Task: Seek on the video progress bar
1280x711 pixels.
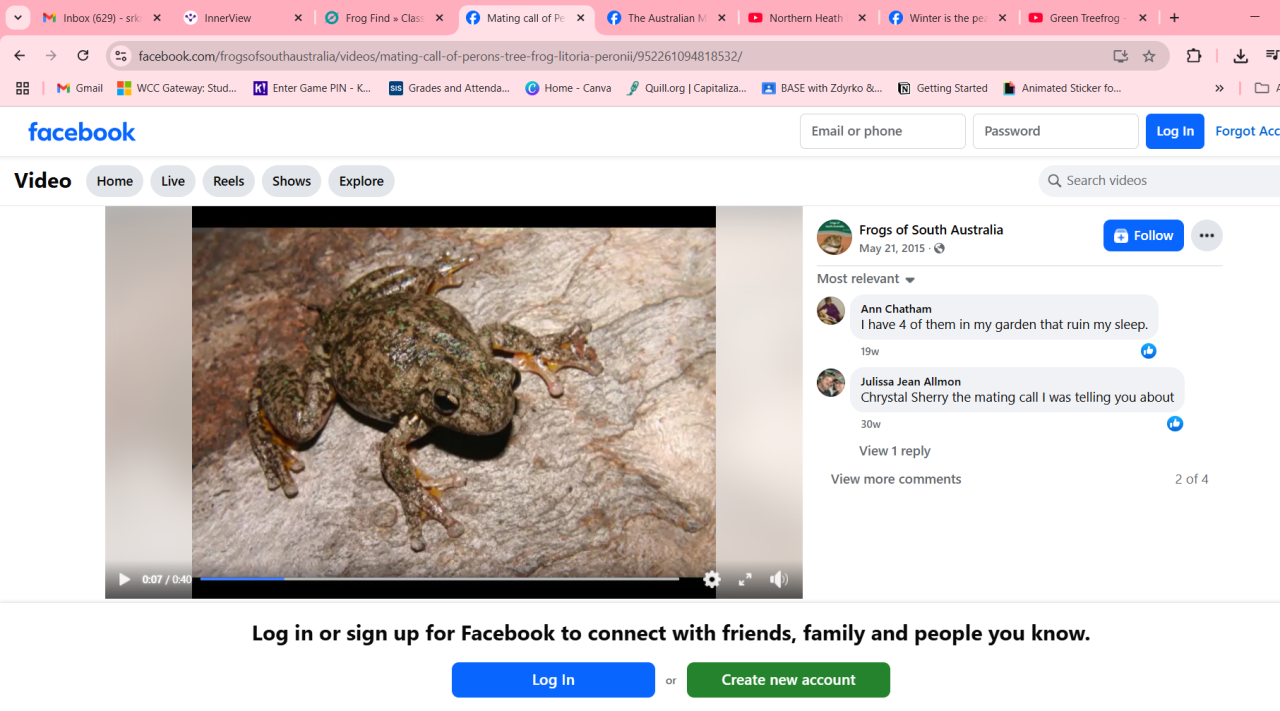Action: click(440, 579)
